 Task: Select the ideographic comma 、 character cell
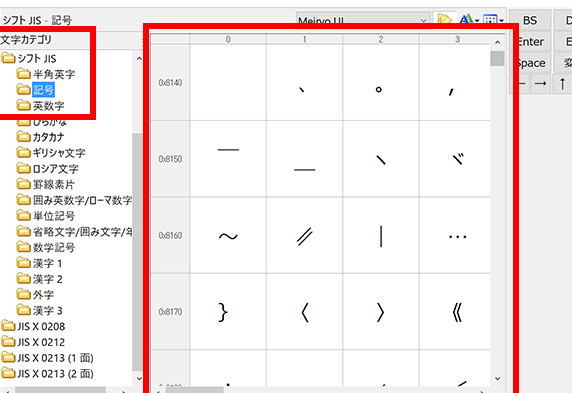[305, 82]
